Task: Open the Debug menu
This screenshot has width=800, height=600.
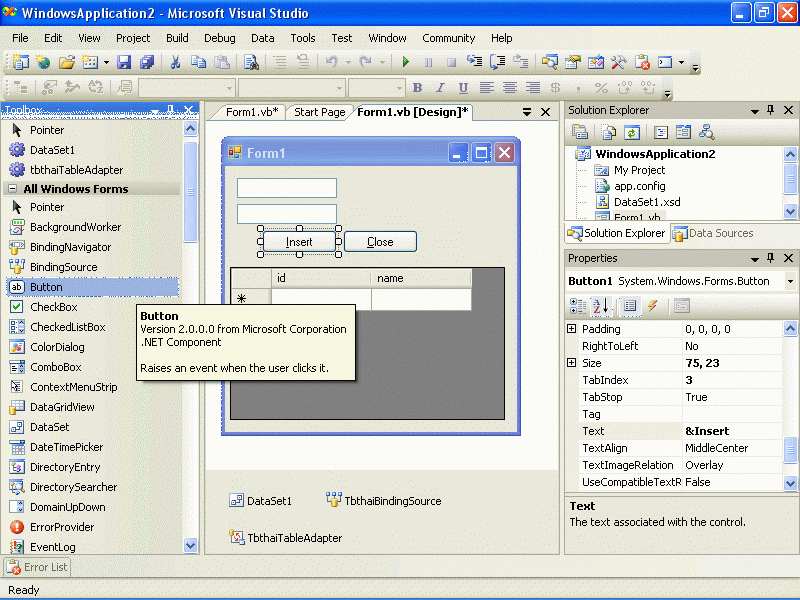Action: coord(220,38)
